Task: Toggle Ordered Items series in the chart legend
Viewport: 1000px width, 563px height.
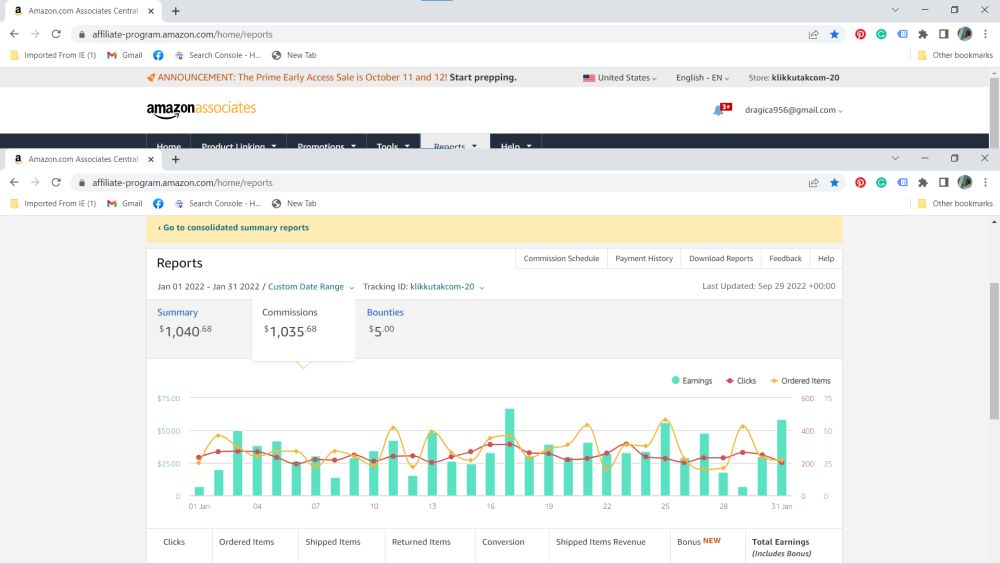Action: [x=800, y=381]
